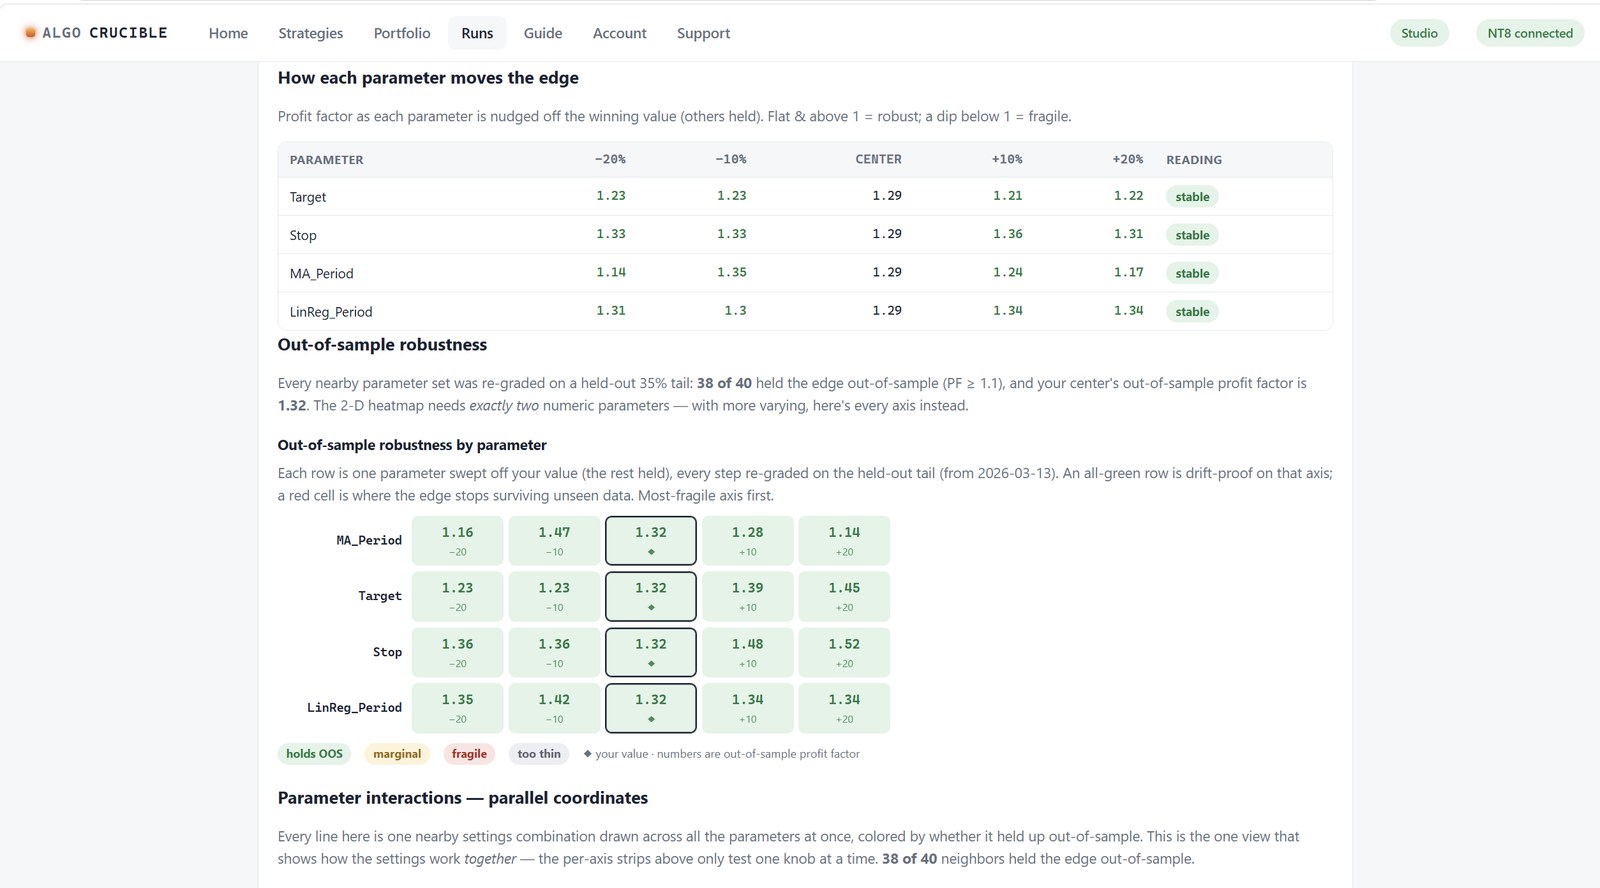Click the stable badge in MA_Period row
The image size is (1600, 888).
1192,273
